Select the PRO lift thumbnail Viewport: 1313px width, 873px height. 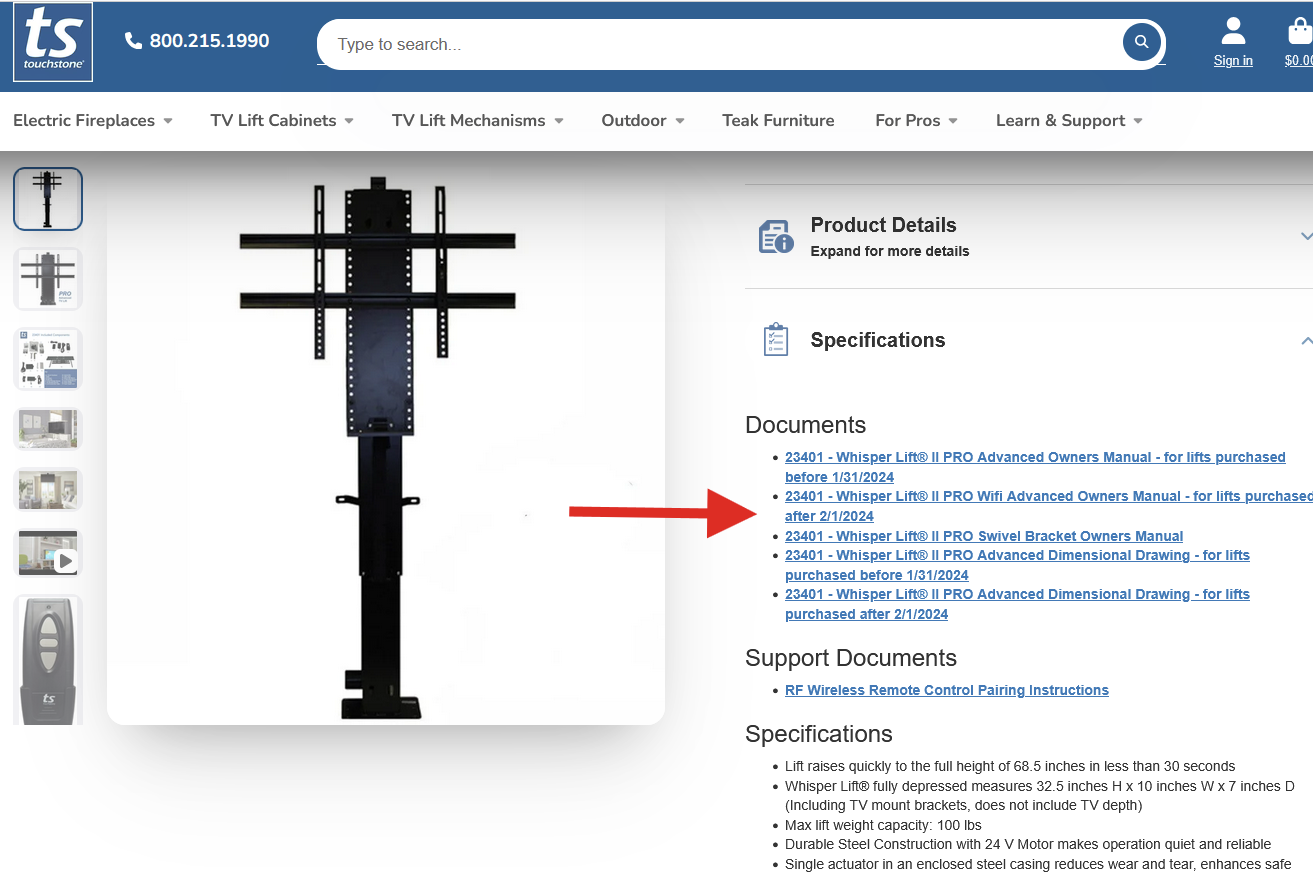(48, 279)
